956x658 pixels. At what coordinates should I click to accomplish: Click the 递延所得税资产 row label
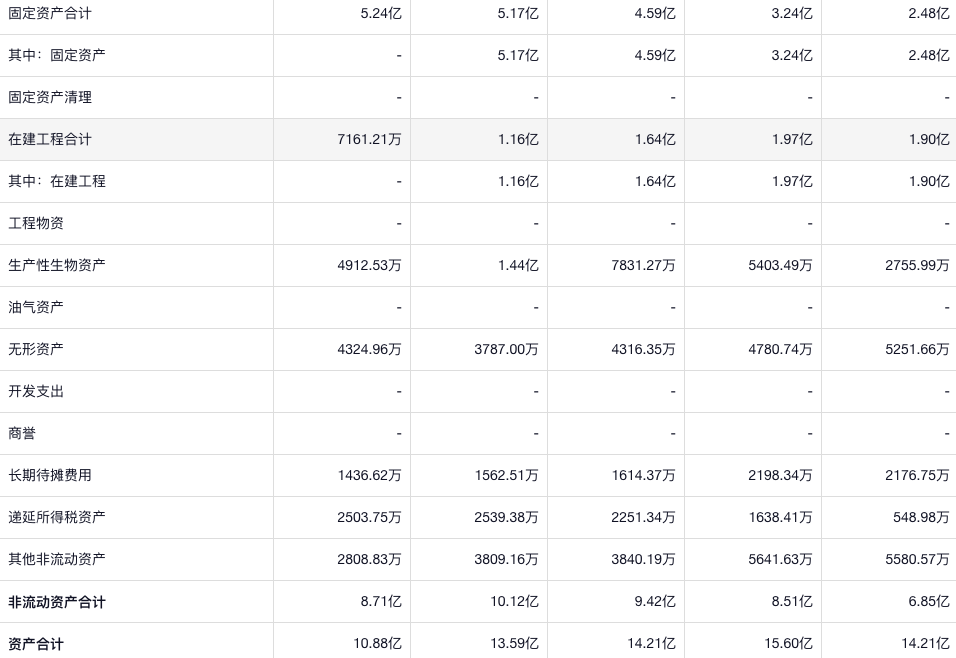pos(57,517)
